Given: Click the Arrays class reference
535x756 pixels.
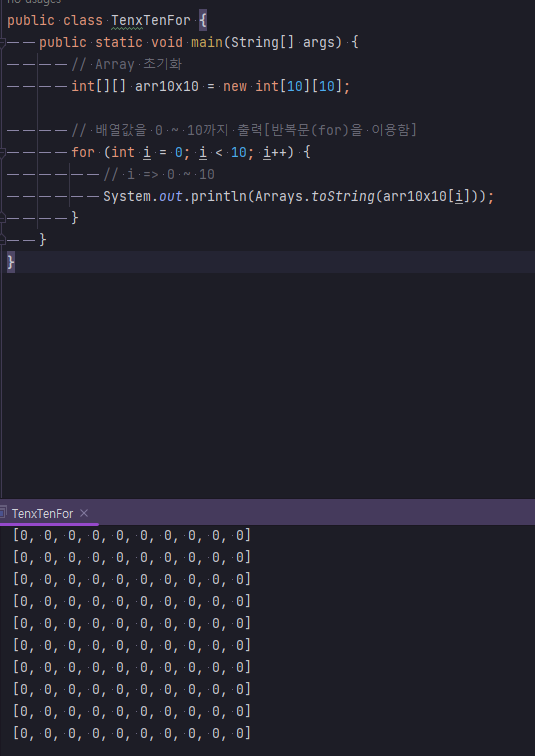Looking at the screenshot, I should coord(279,196).
